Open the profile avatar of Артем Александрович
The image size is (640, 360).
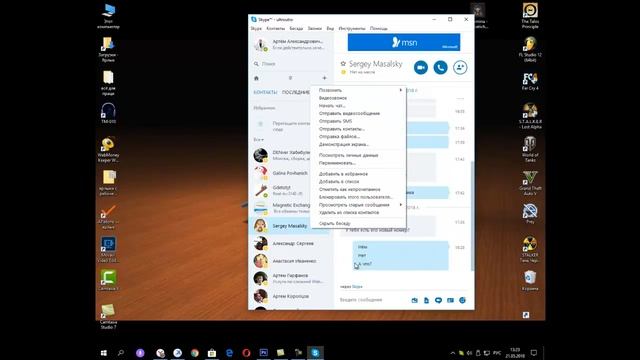(260, 44)
